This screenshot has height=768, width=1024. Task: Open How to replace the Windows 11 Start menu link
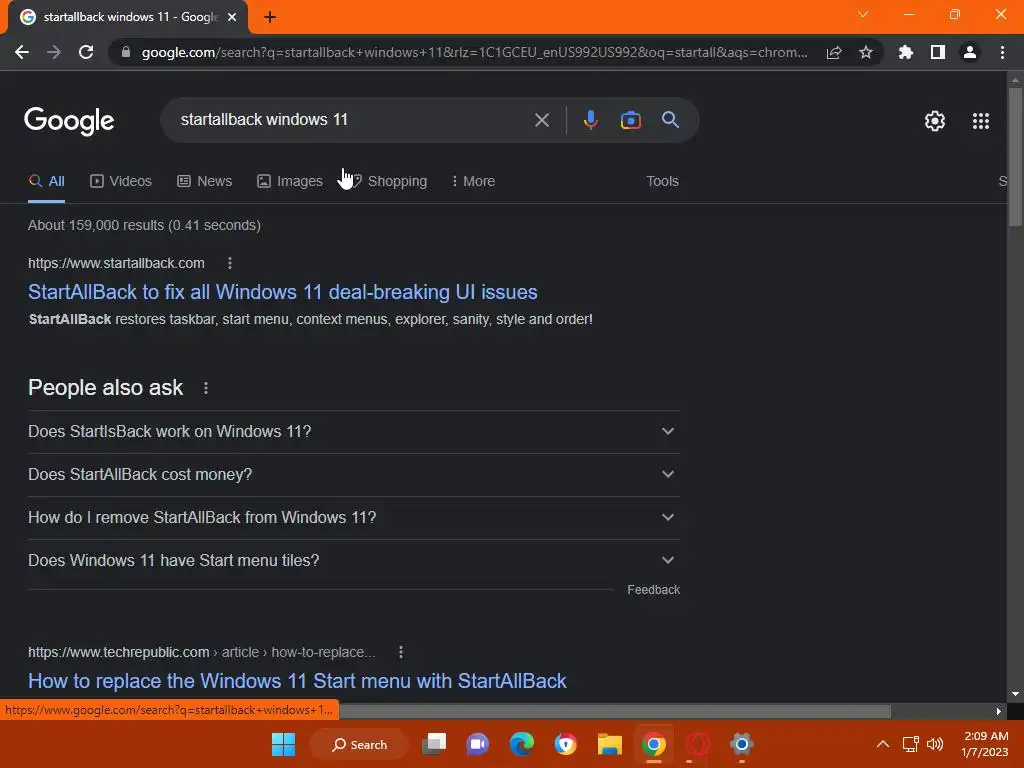297,680
